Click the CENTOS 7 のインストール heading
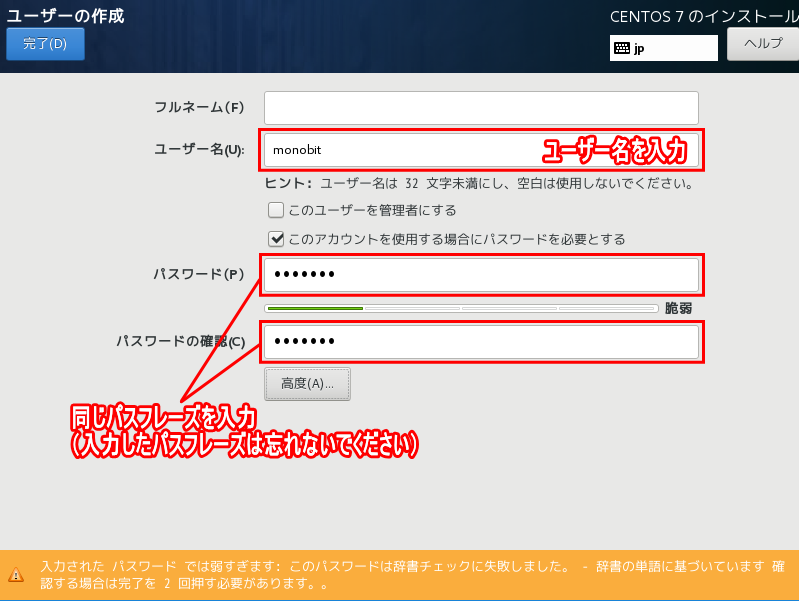 [x=704, y=17]
